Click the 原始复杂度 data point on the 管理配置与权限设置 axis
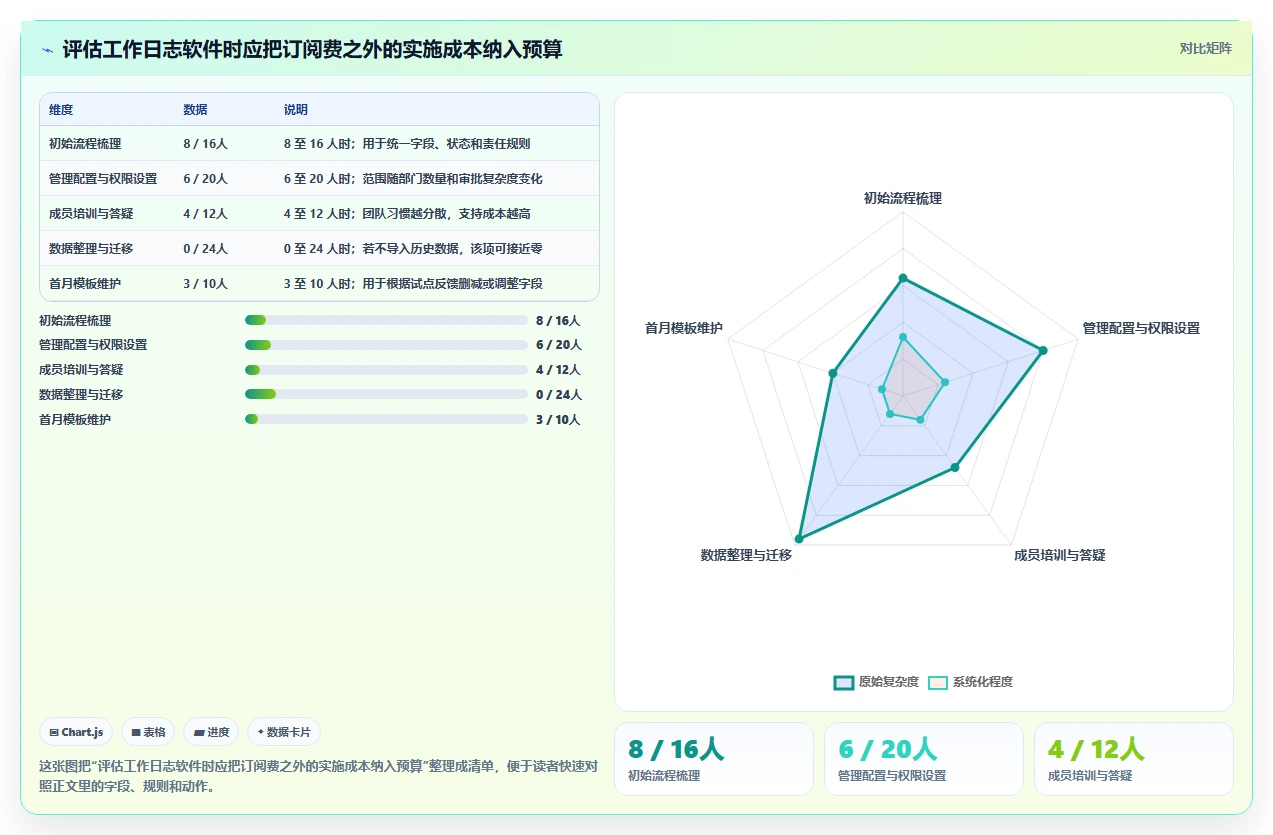Image resolution: width=1273 pixels, height=835 pixels. point(1043,350)
